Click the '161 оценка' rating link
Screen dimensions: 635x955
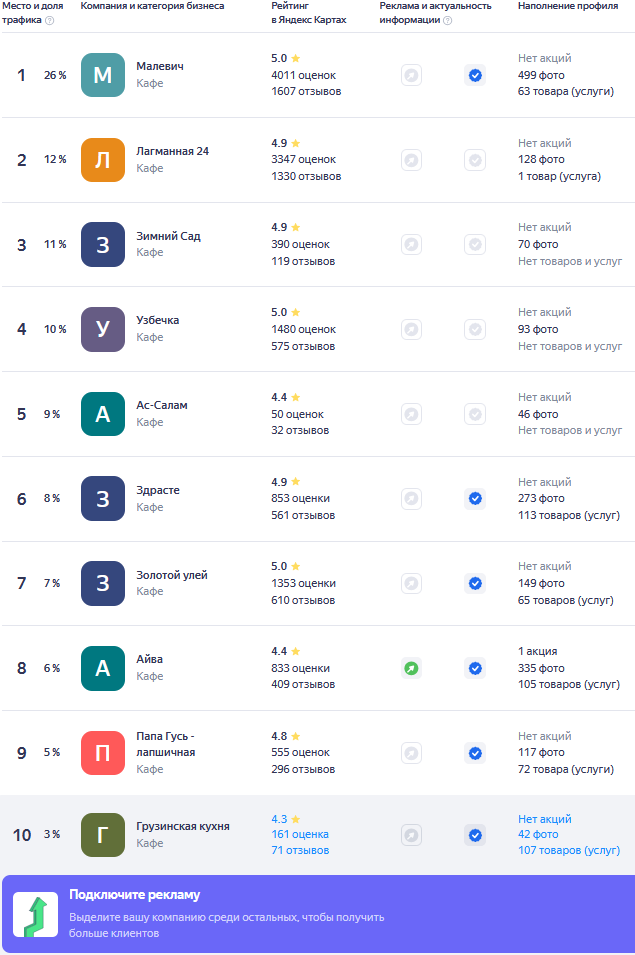(x=300, y=834)
